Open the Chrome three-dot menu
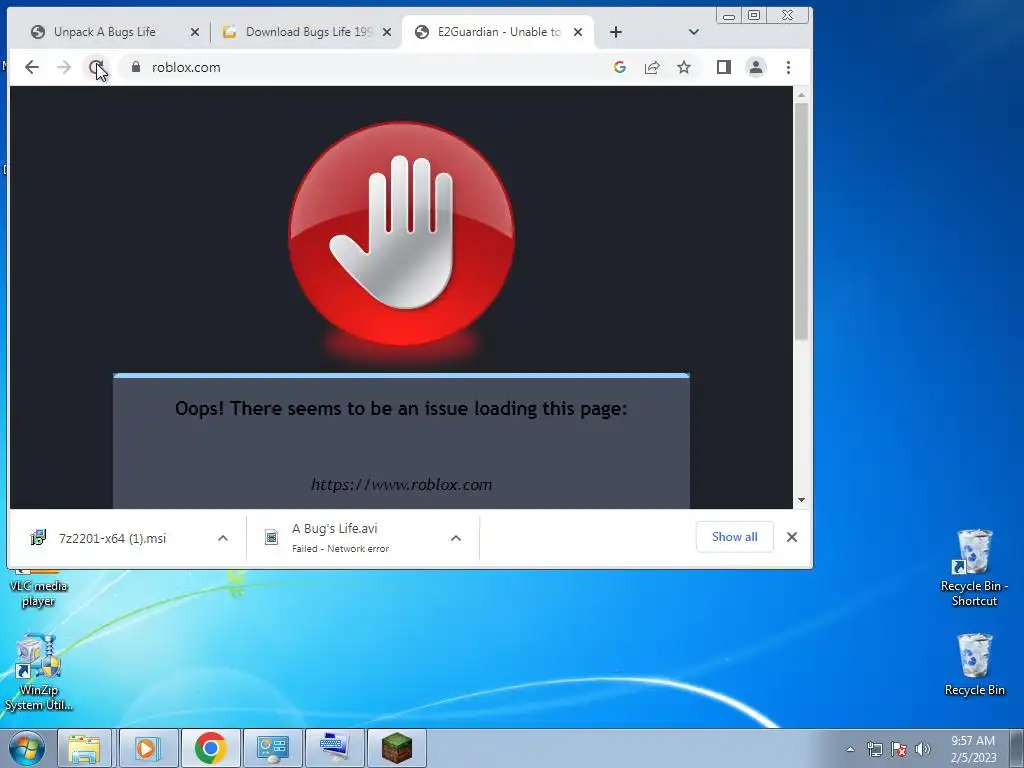The width and height of the screenshot is (1024, 768). (x=788, y=67)
